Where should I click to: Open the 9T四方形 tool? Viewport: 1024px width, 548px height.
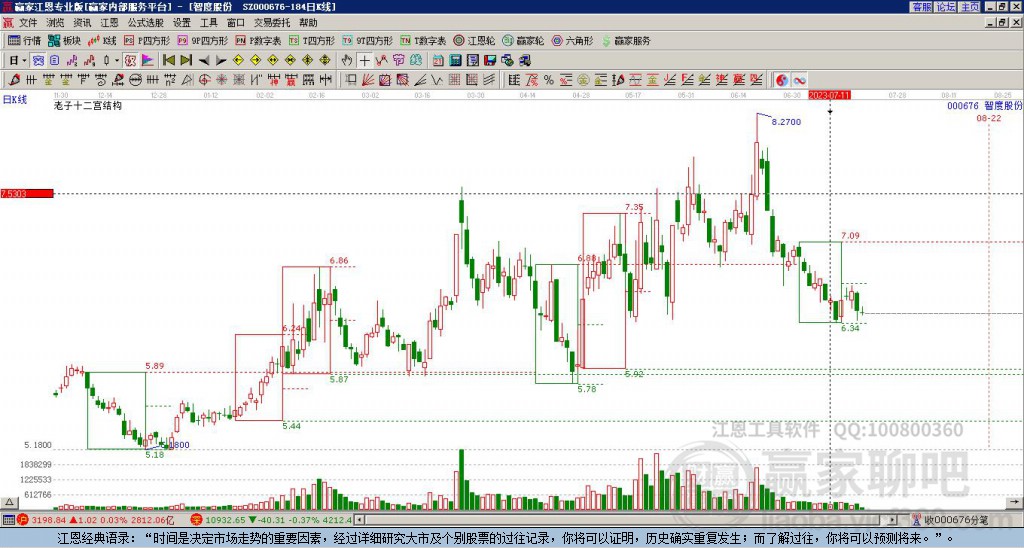pyautogui.click(x=367, y=40)
